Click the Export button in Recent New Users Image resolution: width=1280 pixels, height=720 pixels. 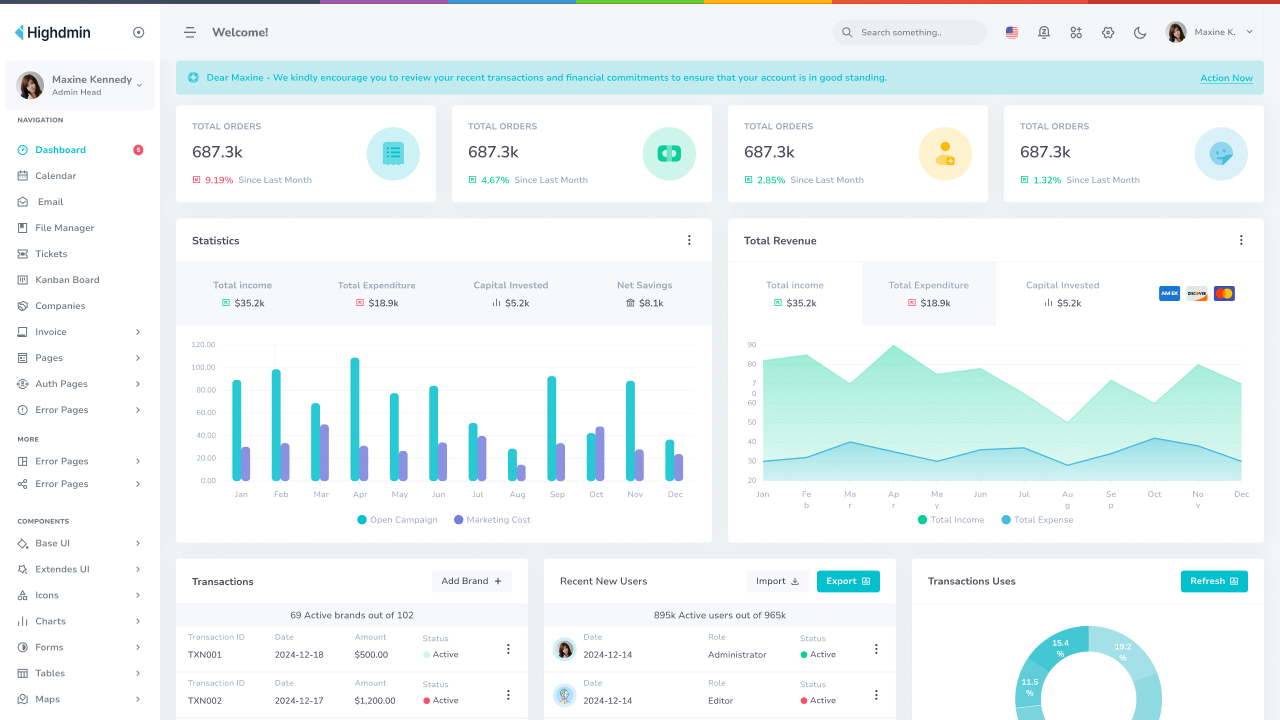(848, 580)
